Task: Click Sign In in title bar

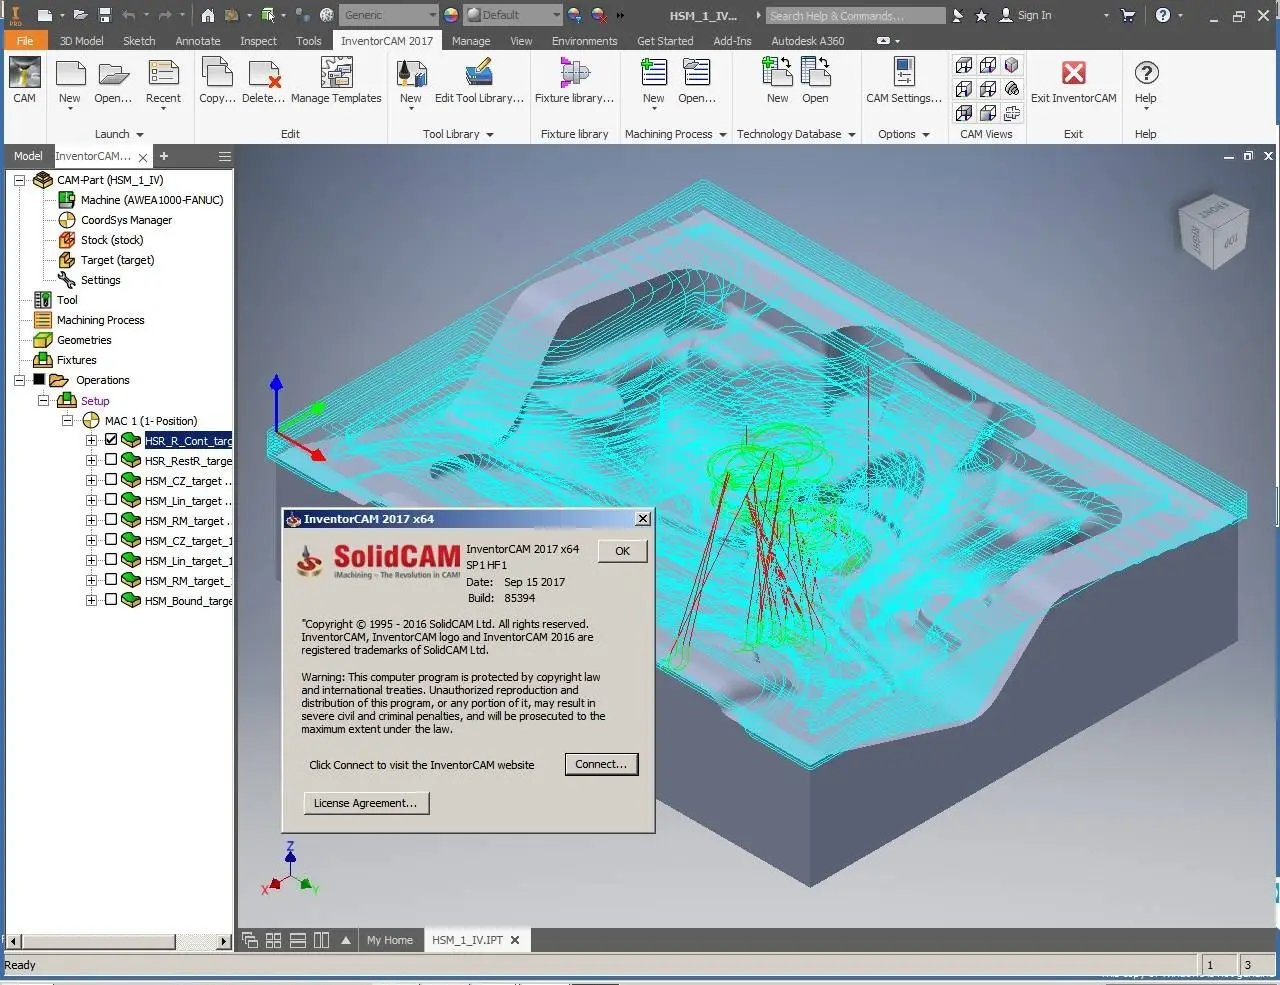Action: 1025,15
